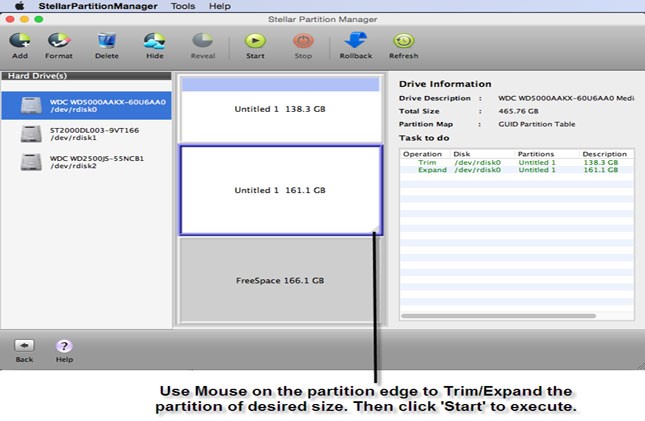Click the Expand task row

click(516, 170)
